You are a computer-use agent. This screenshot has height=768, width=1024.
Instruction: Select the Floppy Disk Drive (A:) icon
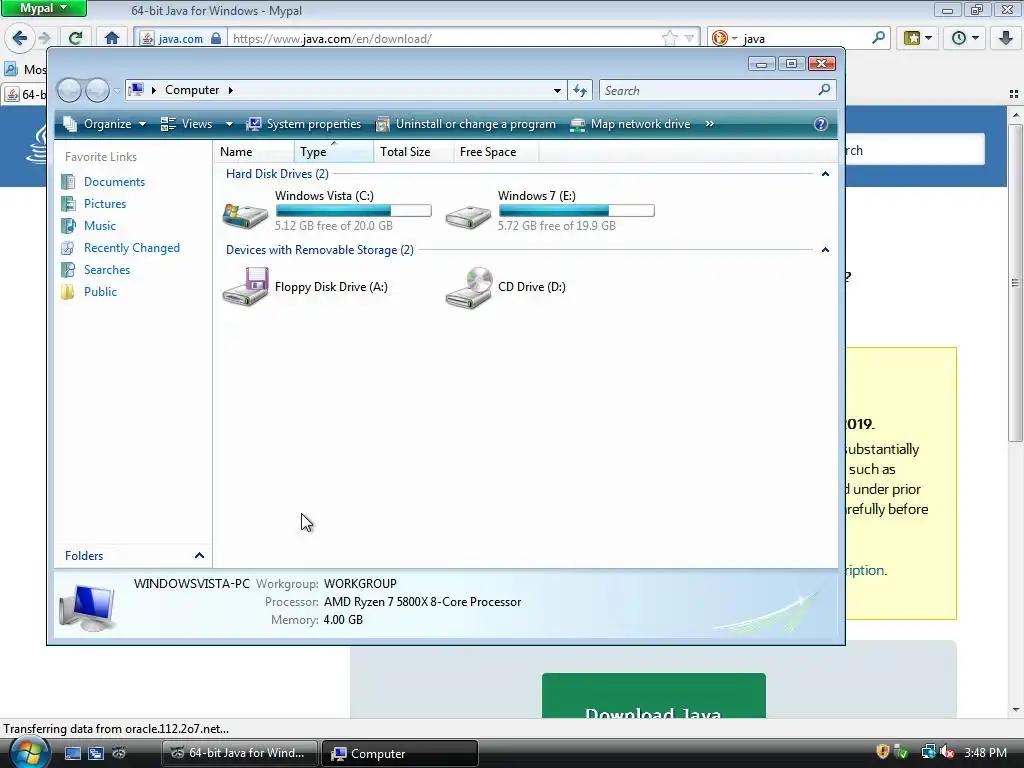click(x=245, y=286)
